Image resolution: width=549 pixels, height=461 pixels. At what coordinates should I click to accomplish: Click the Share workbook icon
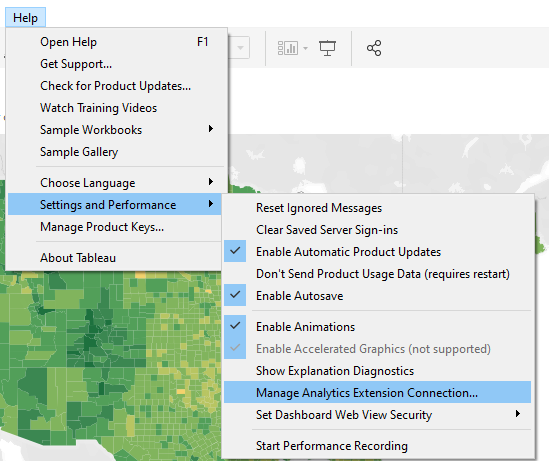tap(374, 48)
